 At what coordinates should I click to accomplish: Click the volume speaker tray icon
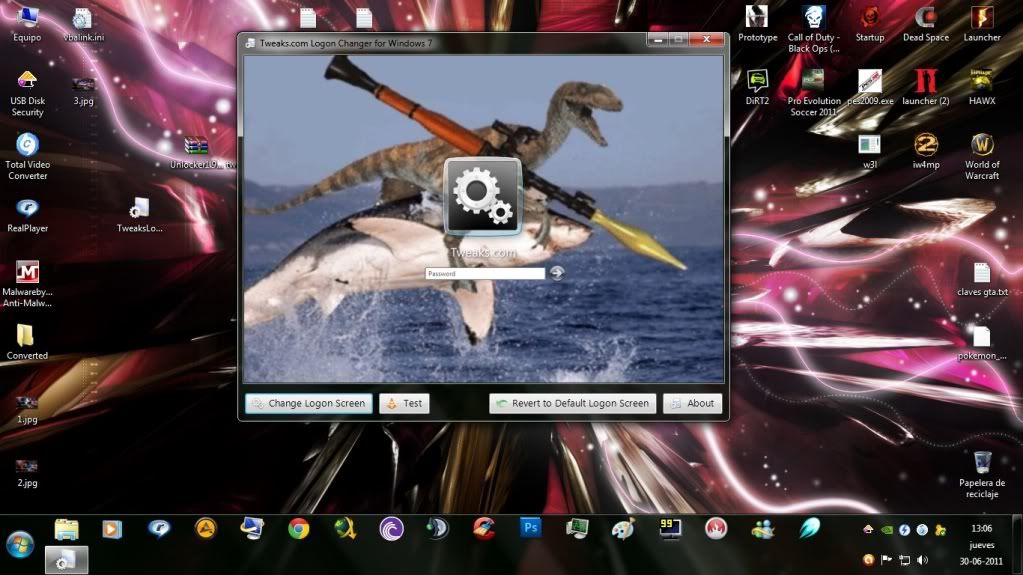pyautogui.click(x=923, y=560)
